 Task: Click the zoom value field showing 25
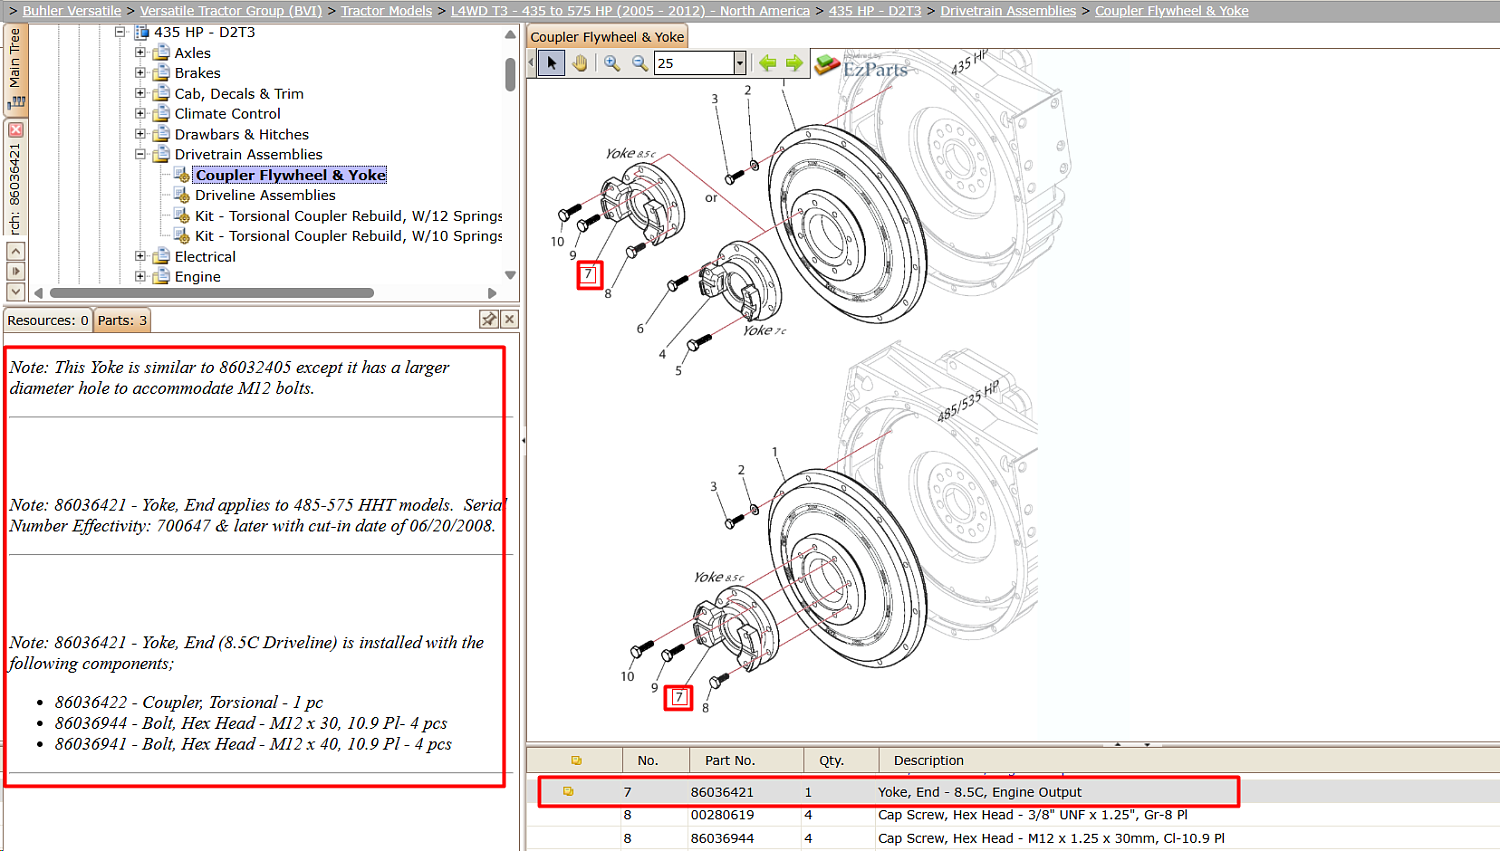695,63
